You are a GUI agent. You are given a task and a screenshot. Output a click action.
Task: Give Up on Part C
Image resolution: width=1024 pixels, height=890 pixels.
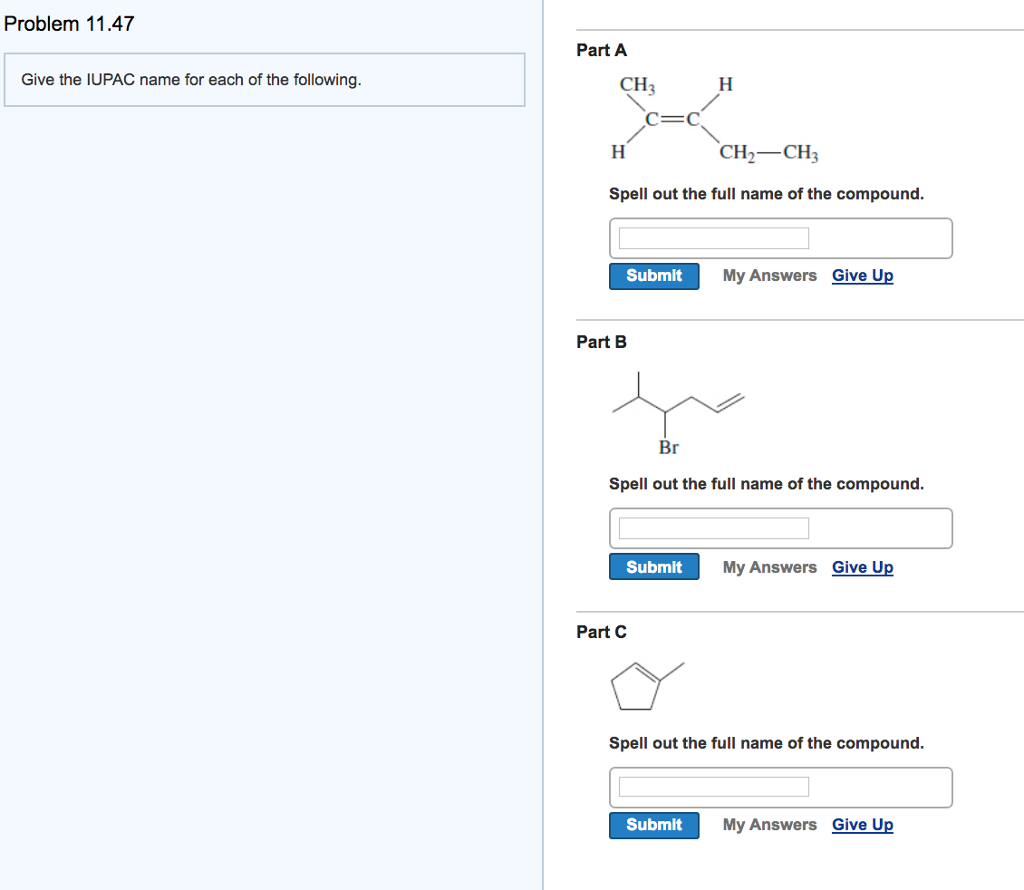(862, 825)
